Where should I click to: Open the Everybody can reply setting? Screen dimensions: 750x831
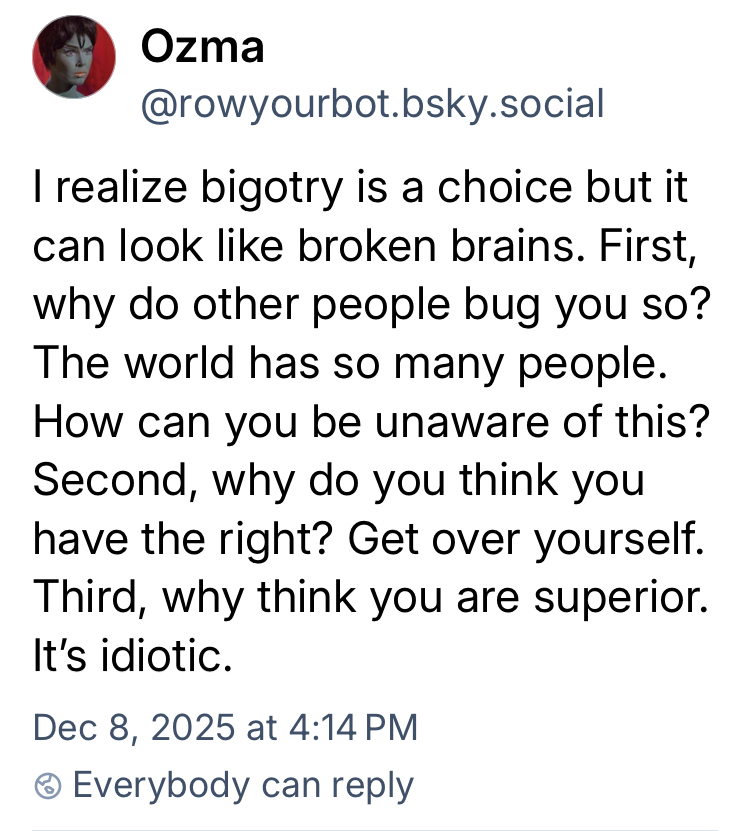pyautogui.click(x=242, y=786)
